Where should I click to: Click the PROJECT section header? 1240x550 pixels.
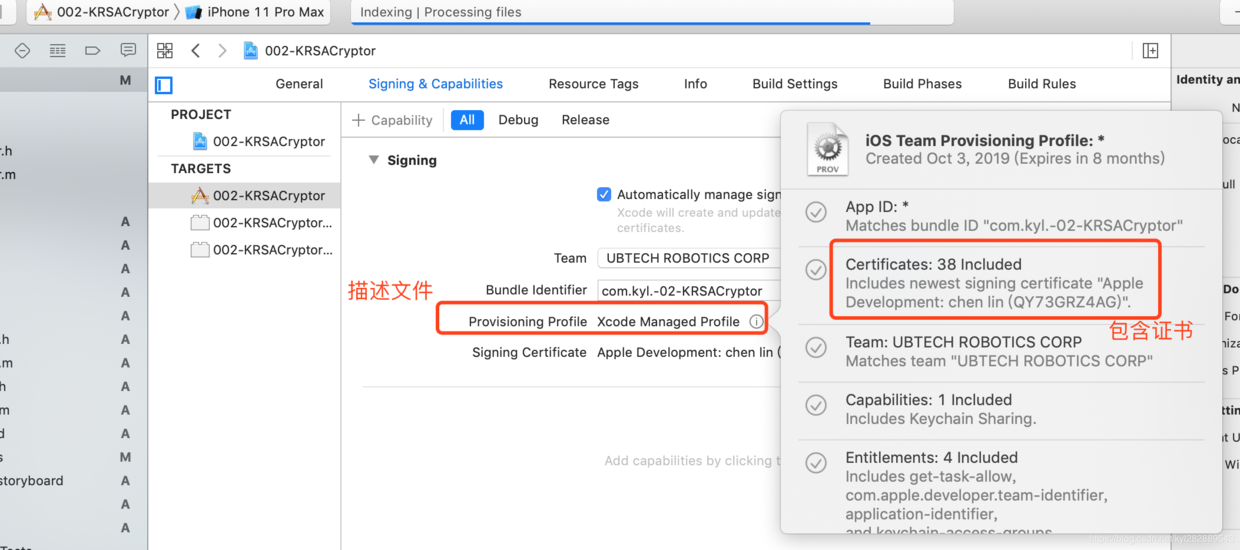(x=201, y=115)
